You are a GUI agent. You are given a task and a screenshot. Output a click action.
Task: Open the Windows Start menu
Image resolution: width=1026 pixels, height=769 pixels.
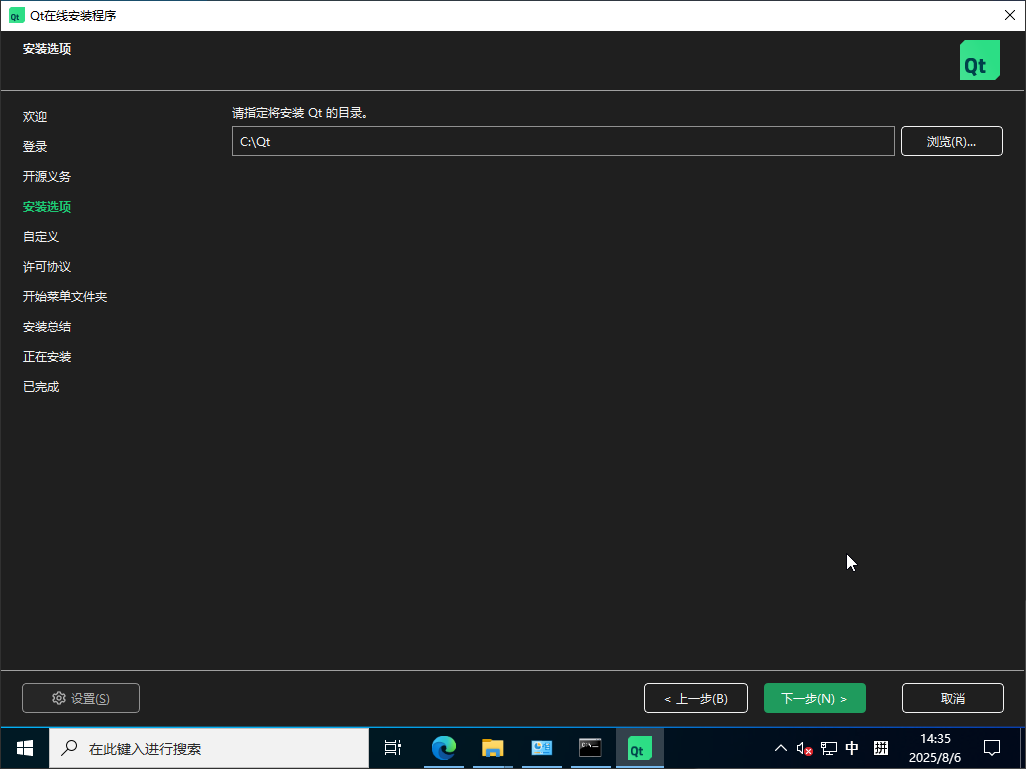click(25, 747)
